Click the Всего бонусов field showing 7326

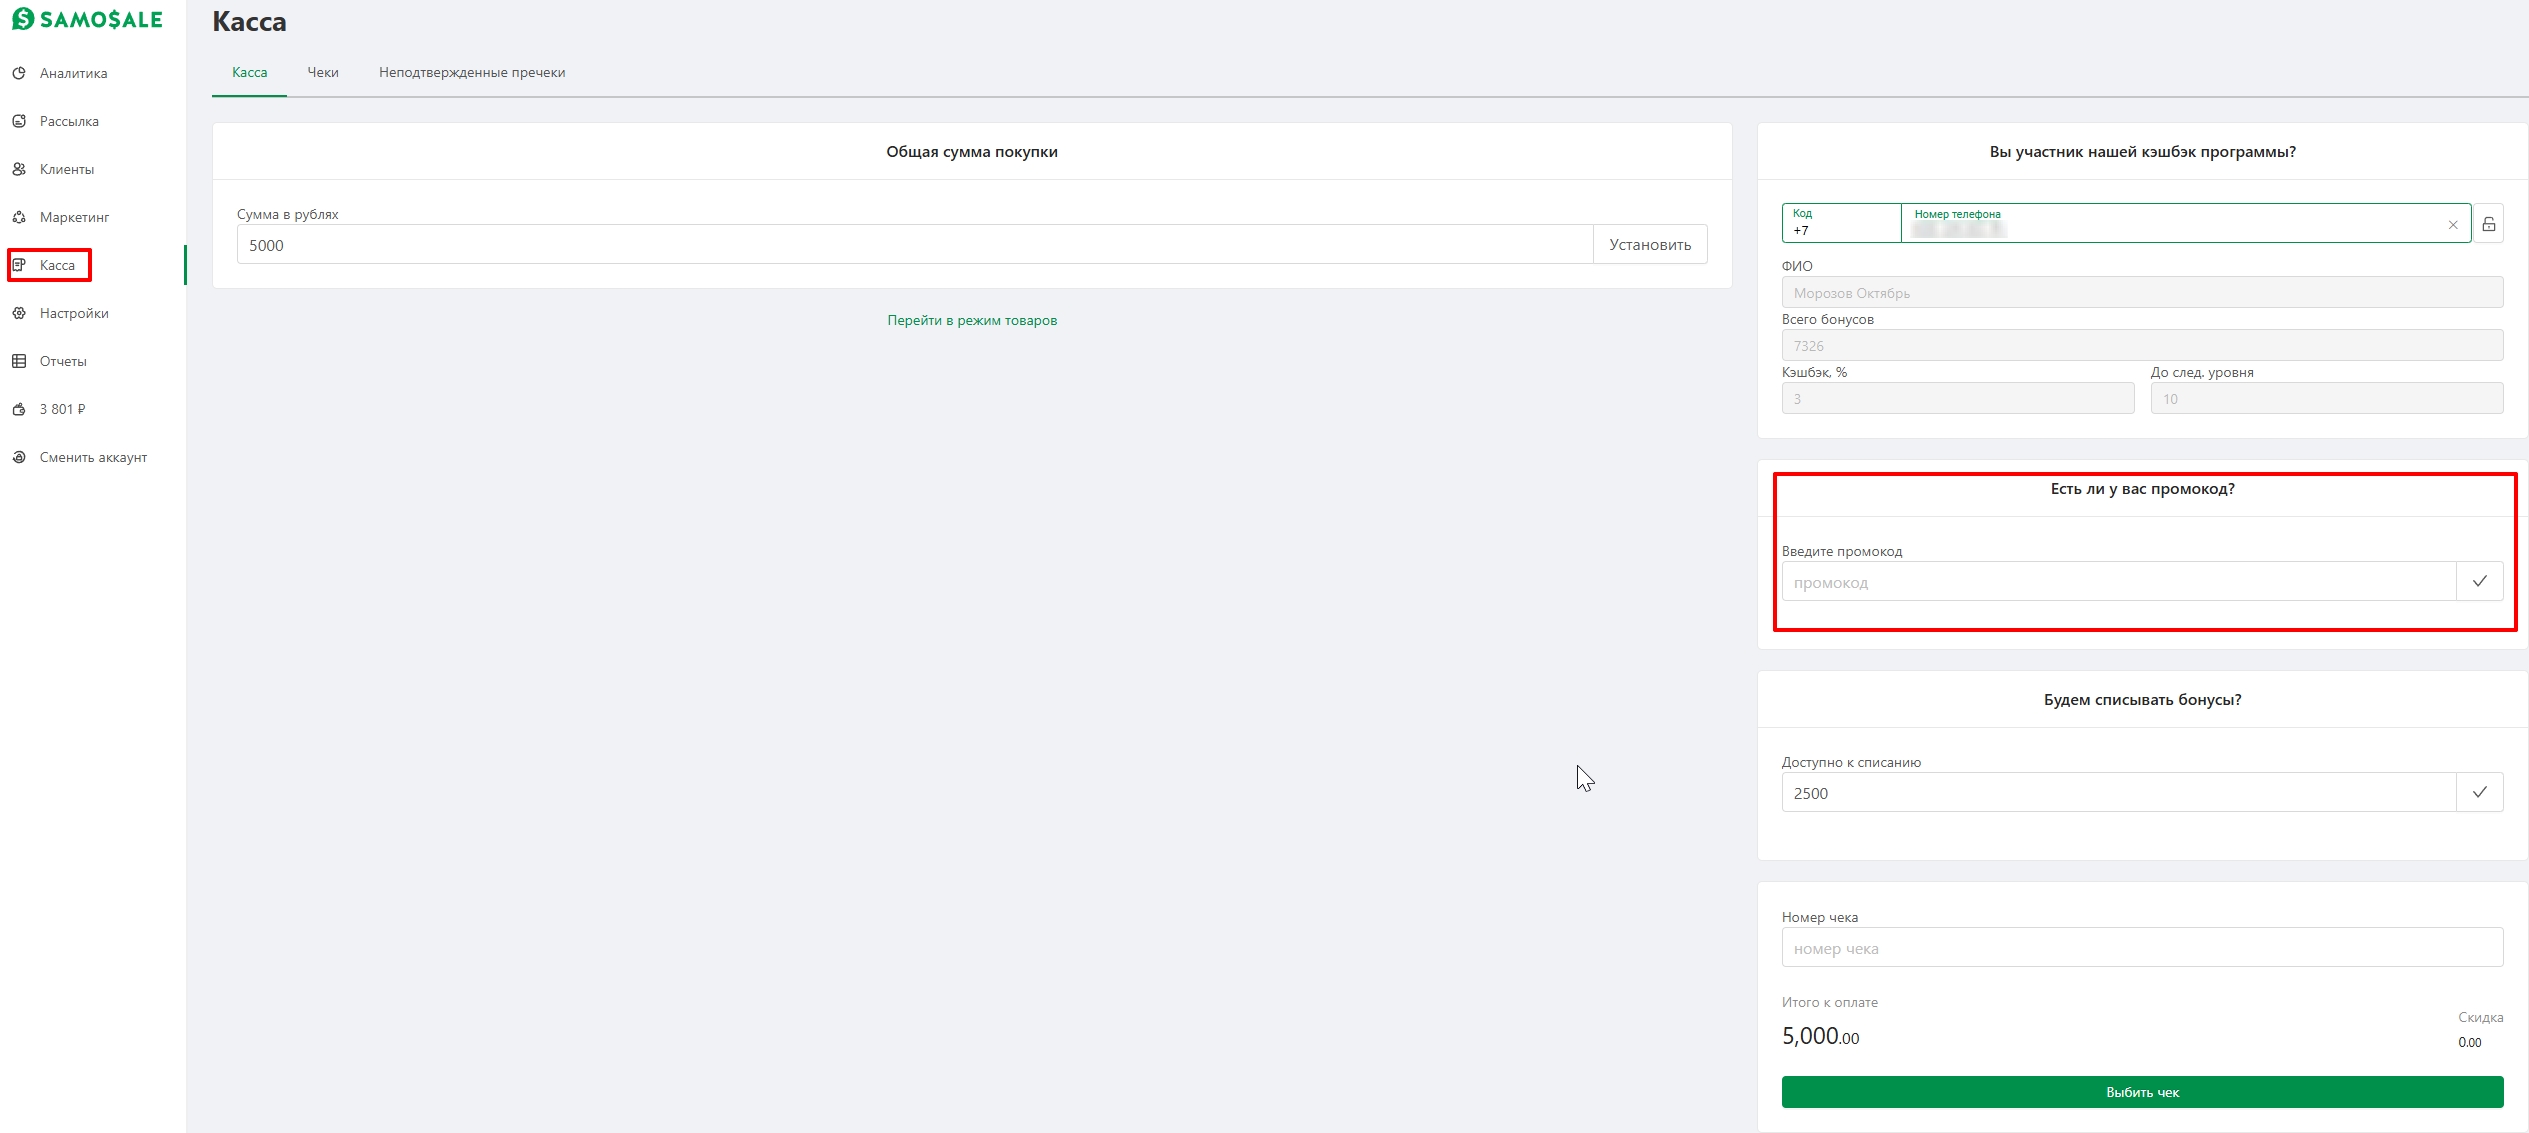point(2142,345)
